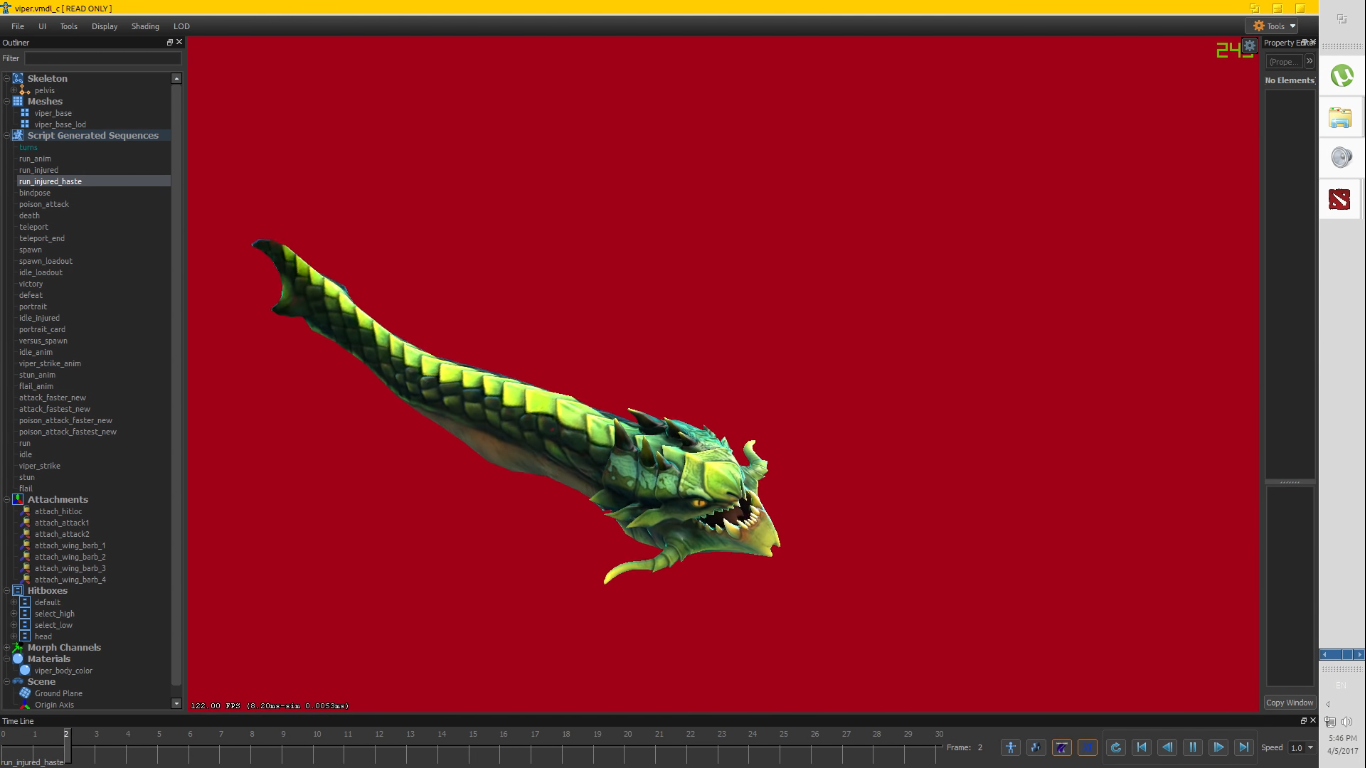Open the Tools menu in menu bar
The width and height of the screenshot is (1366, 768).
click(x=69, y=26)
